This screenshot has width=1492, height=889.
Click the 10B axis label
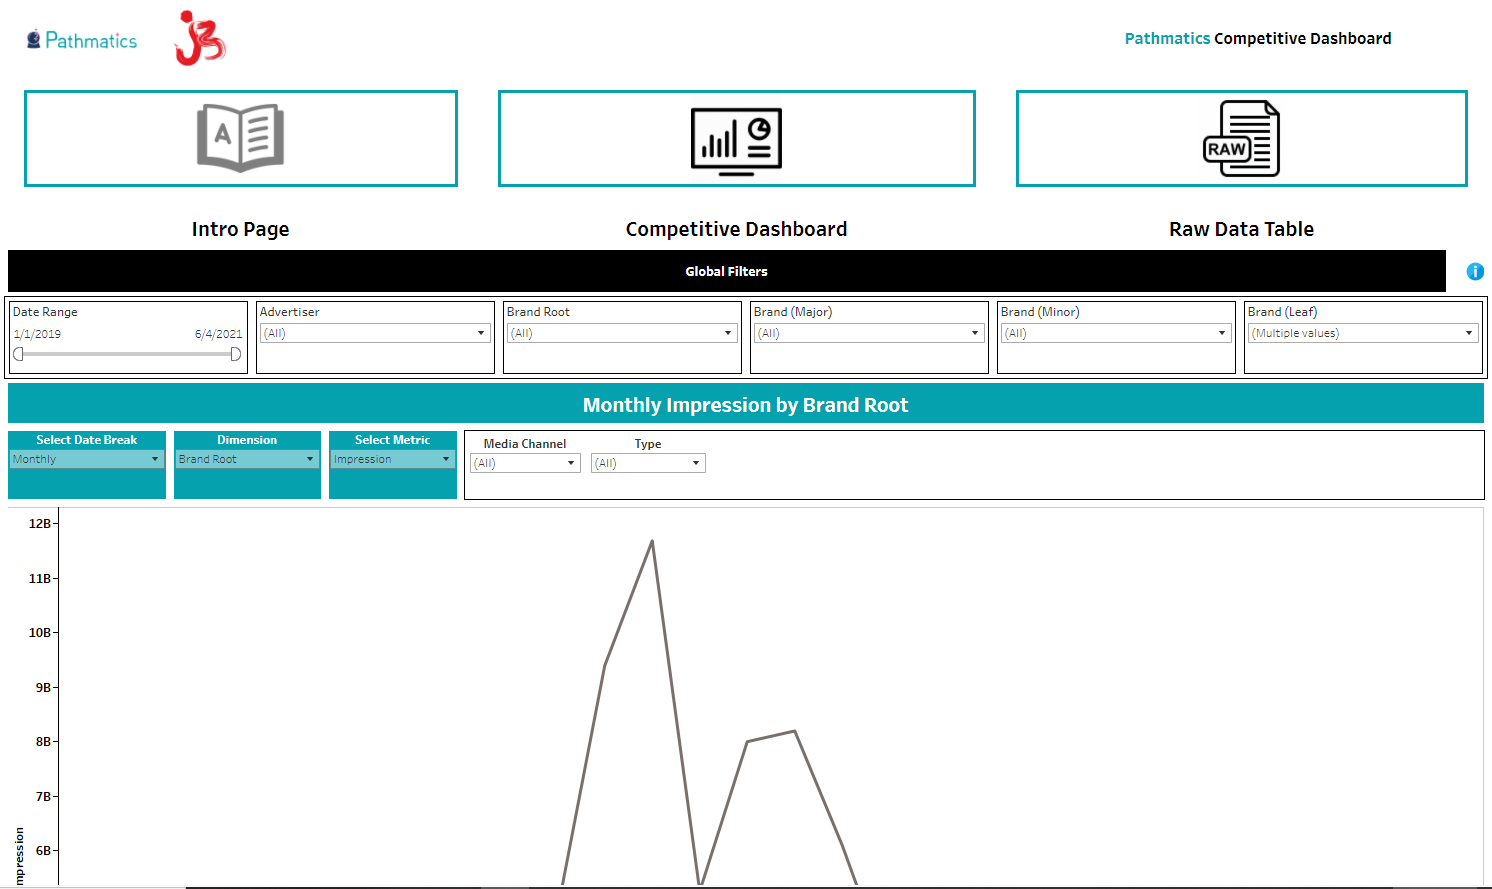click(x=40, y=632)
